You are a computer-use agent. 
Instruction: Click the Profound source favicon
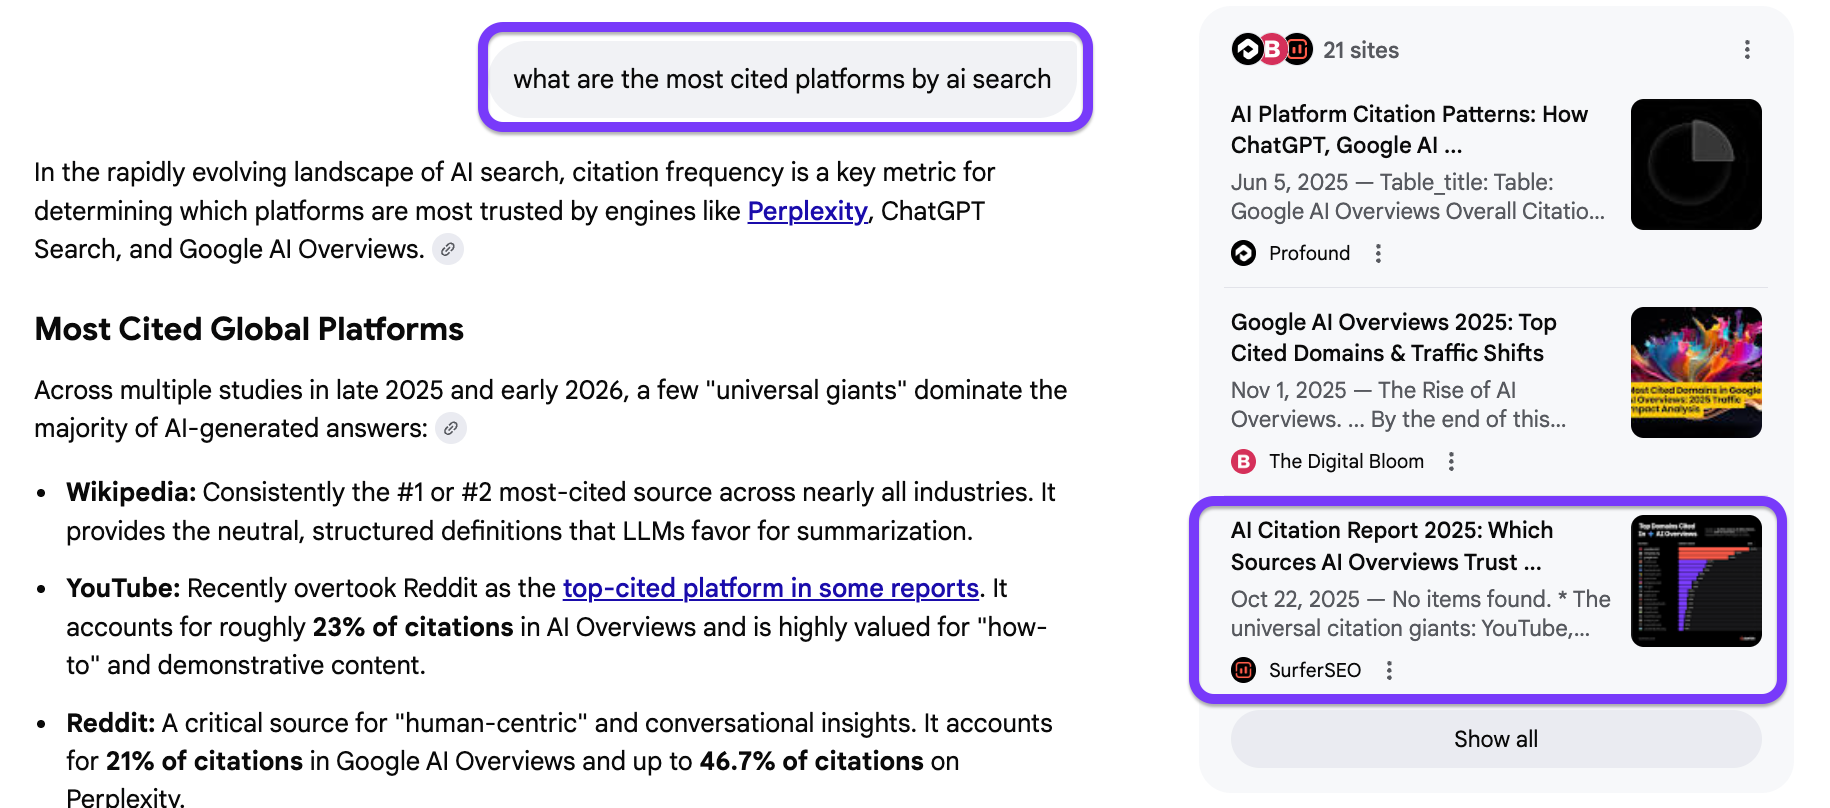pos(1243,254)
